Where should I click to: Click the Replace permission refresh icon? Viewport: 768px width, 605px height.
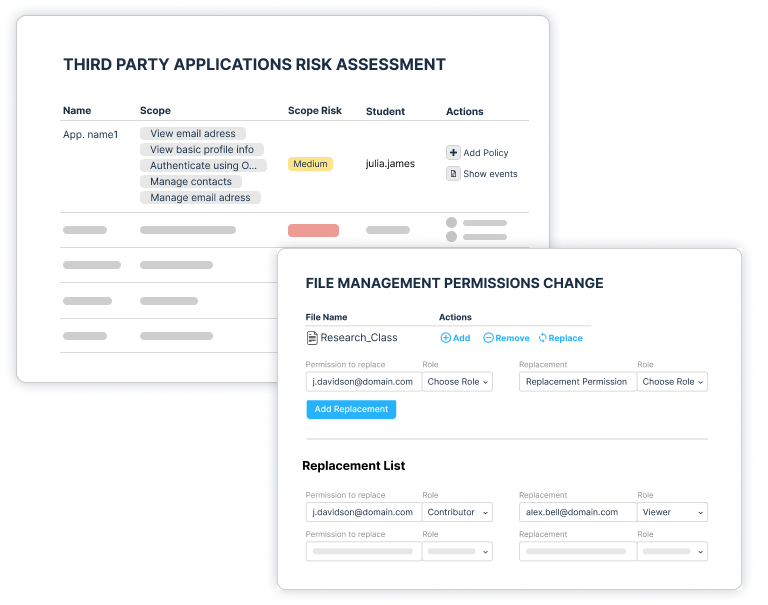[543, 338]
